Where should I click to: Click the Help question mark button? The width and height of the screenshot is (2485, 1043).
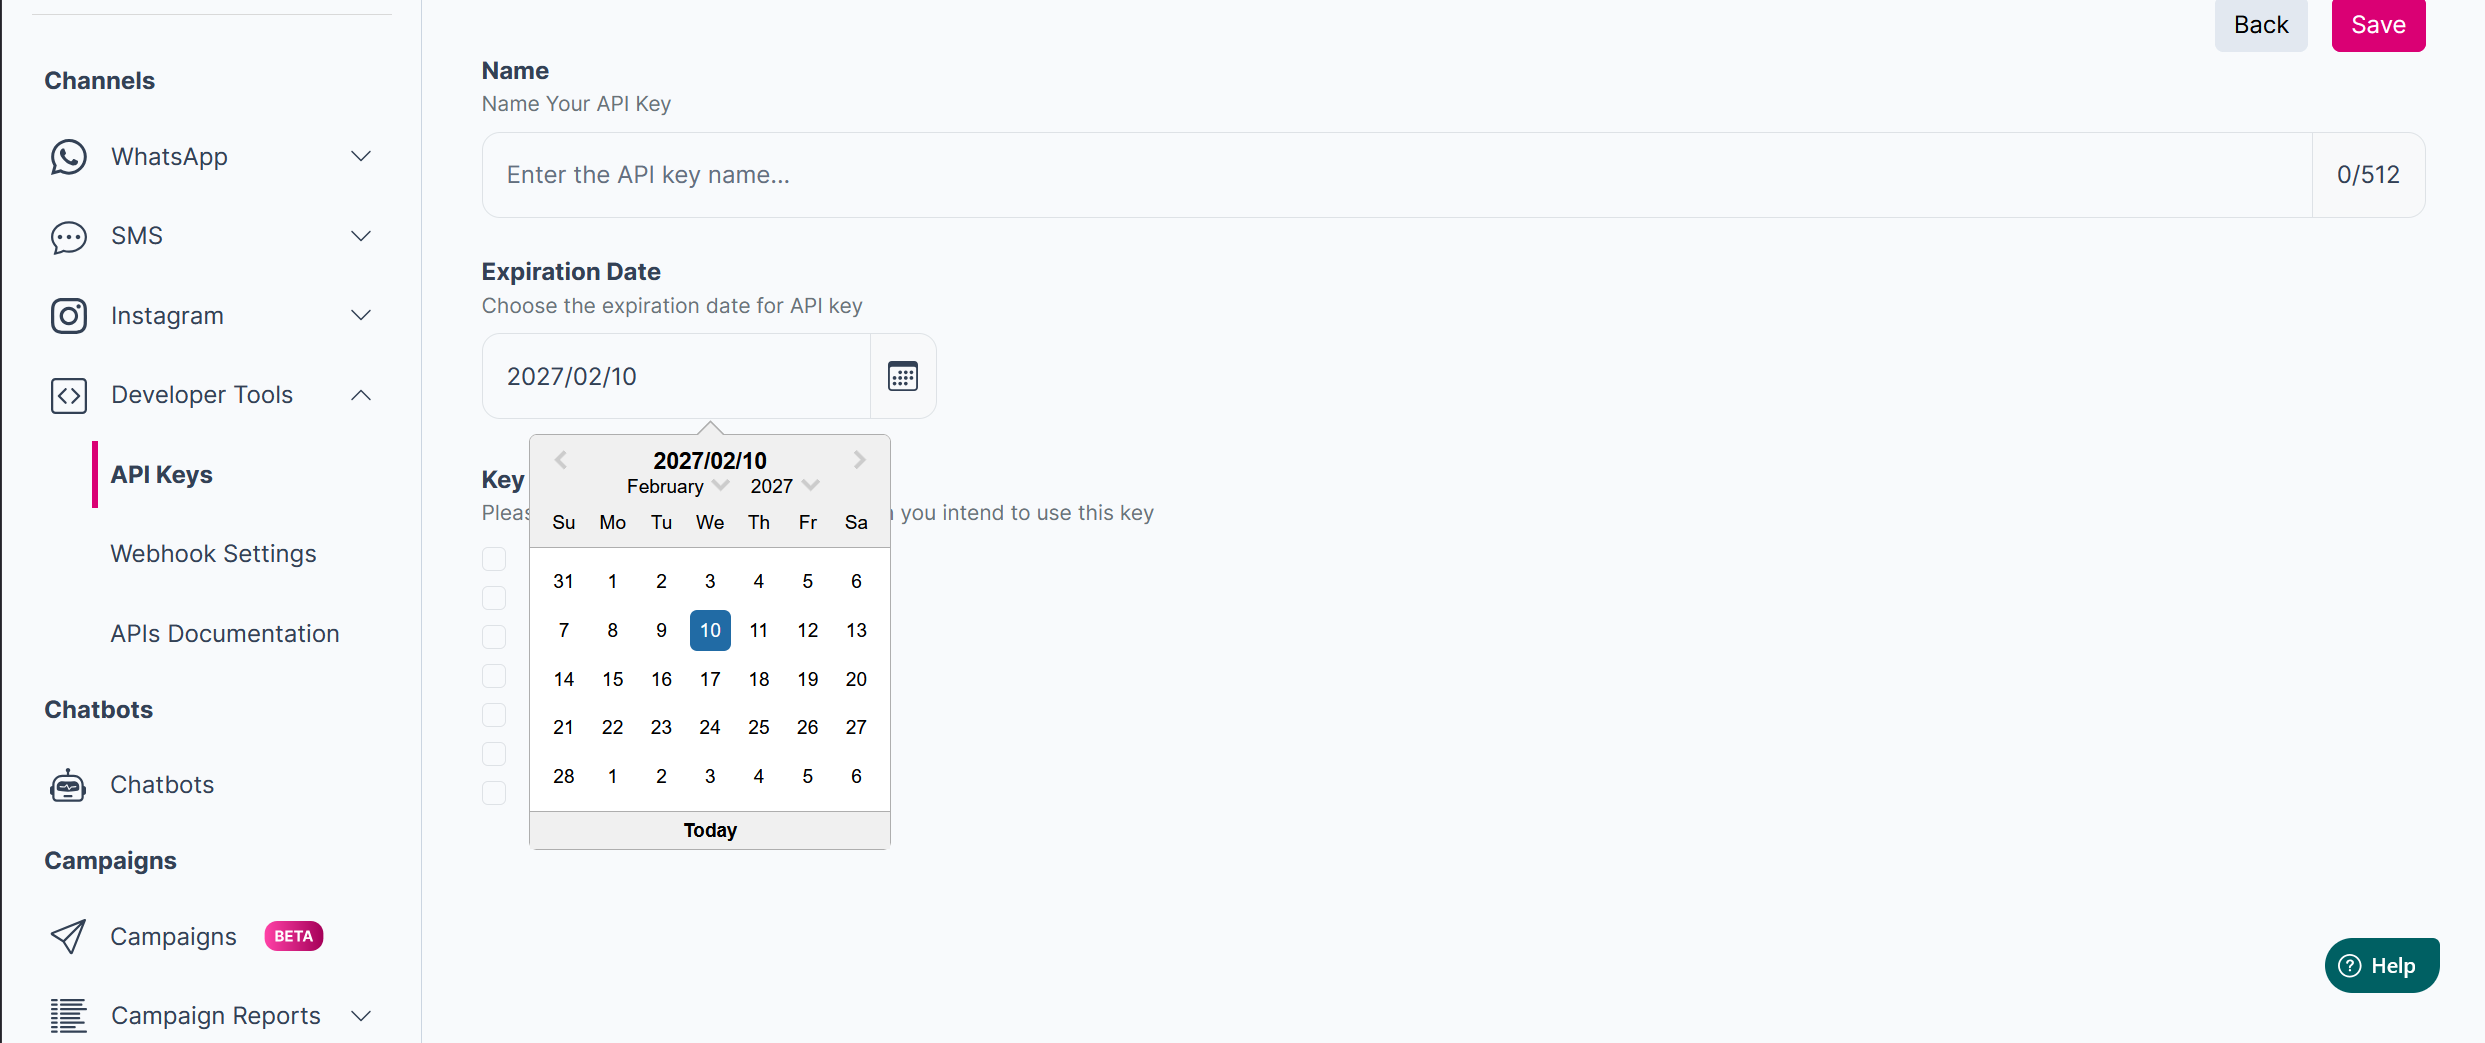pos(2382,966)
